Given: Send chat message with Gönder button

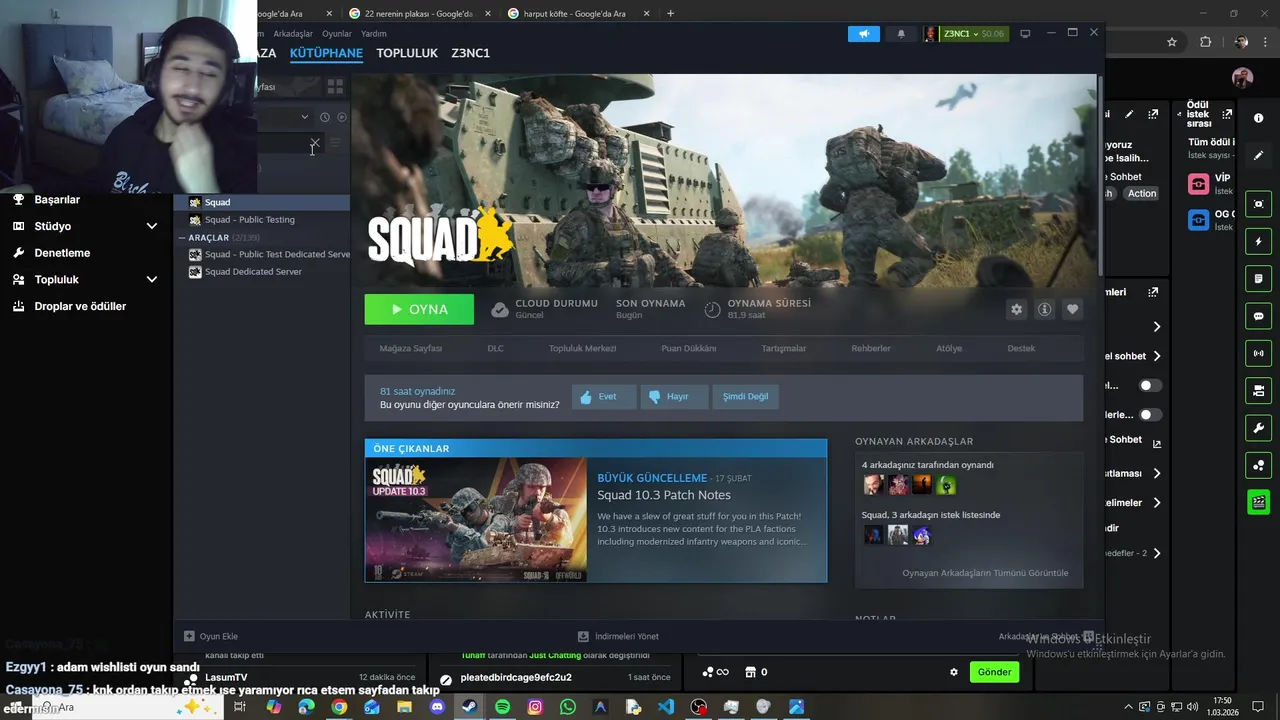Looking at the screenshot, I should 994,672.
